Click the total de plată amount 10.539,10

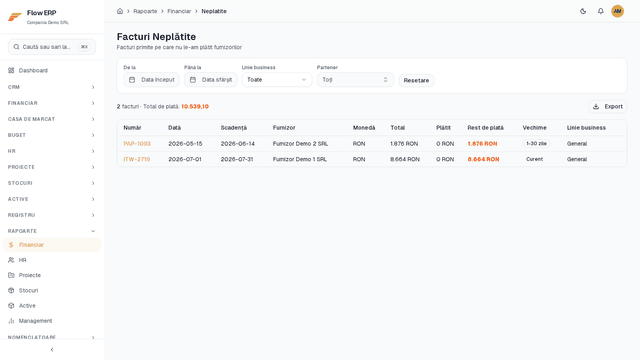(195, 107)
